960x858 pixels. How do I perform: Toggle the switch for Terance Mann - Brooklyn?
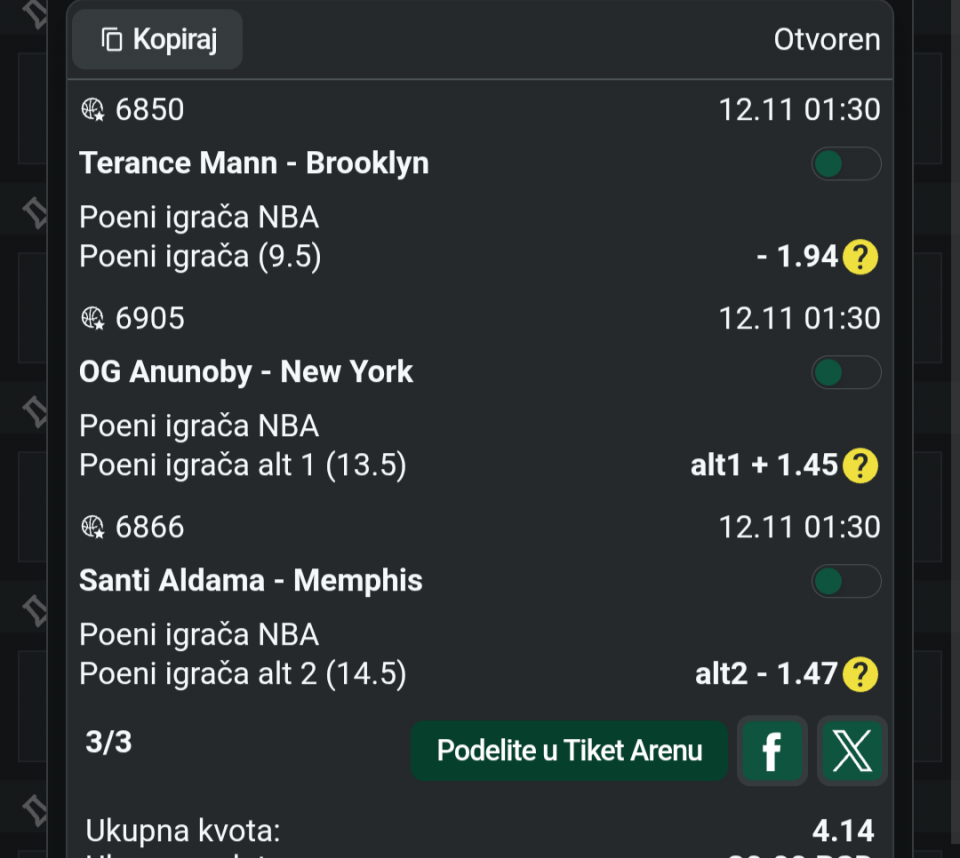pyautogui.click(x=846, y=164)
